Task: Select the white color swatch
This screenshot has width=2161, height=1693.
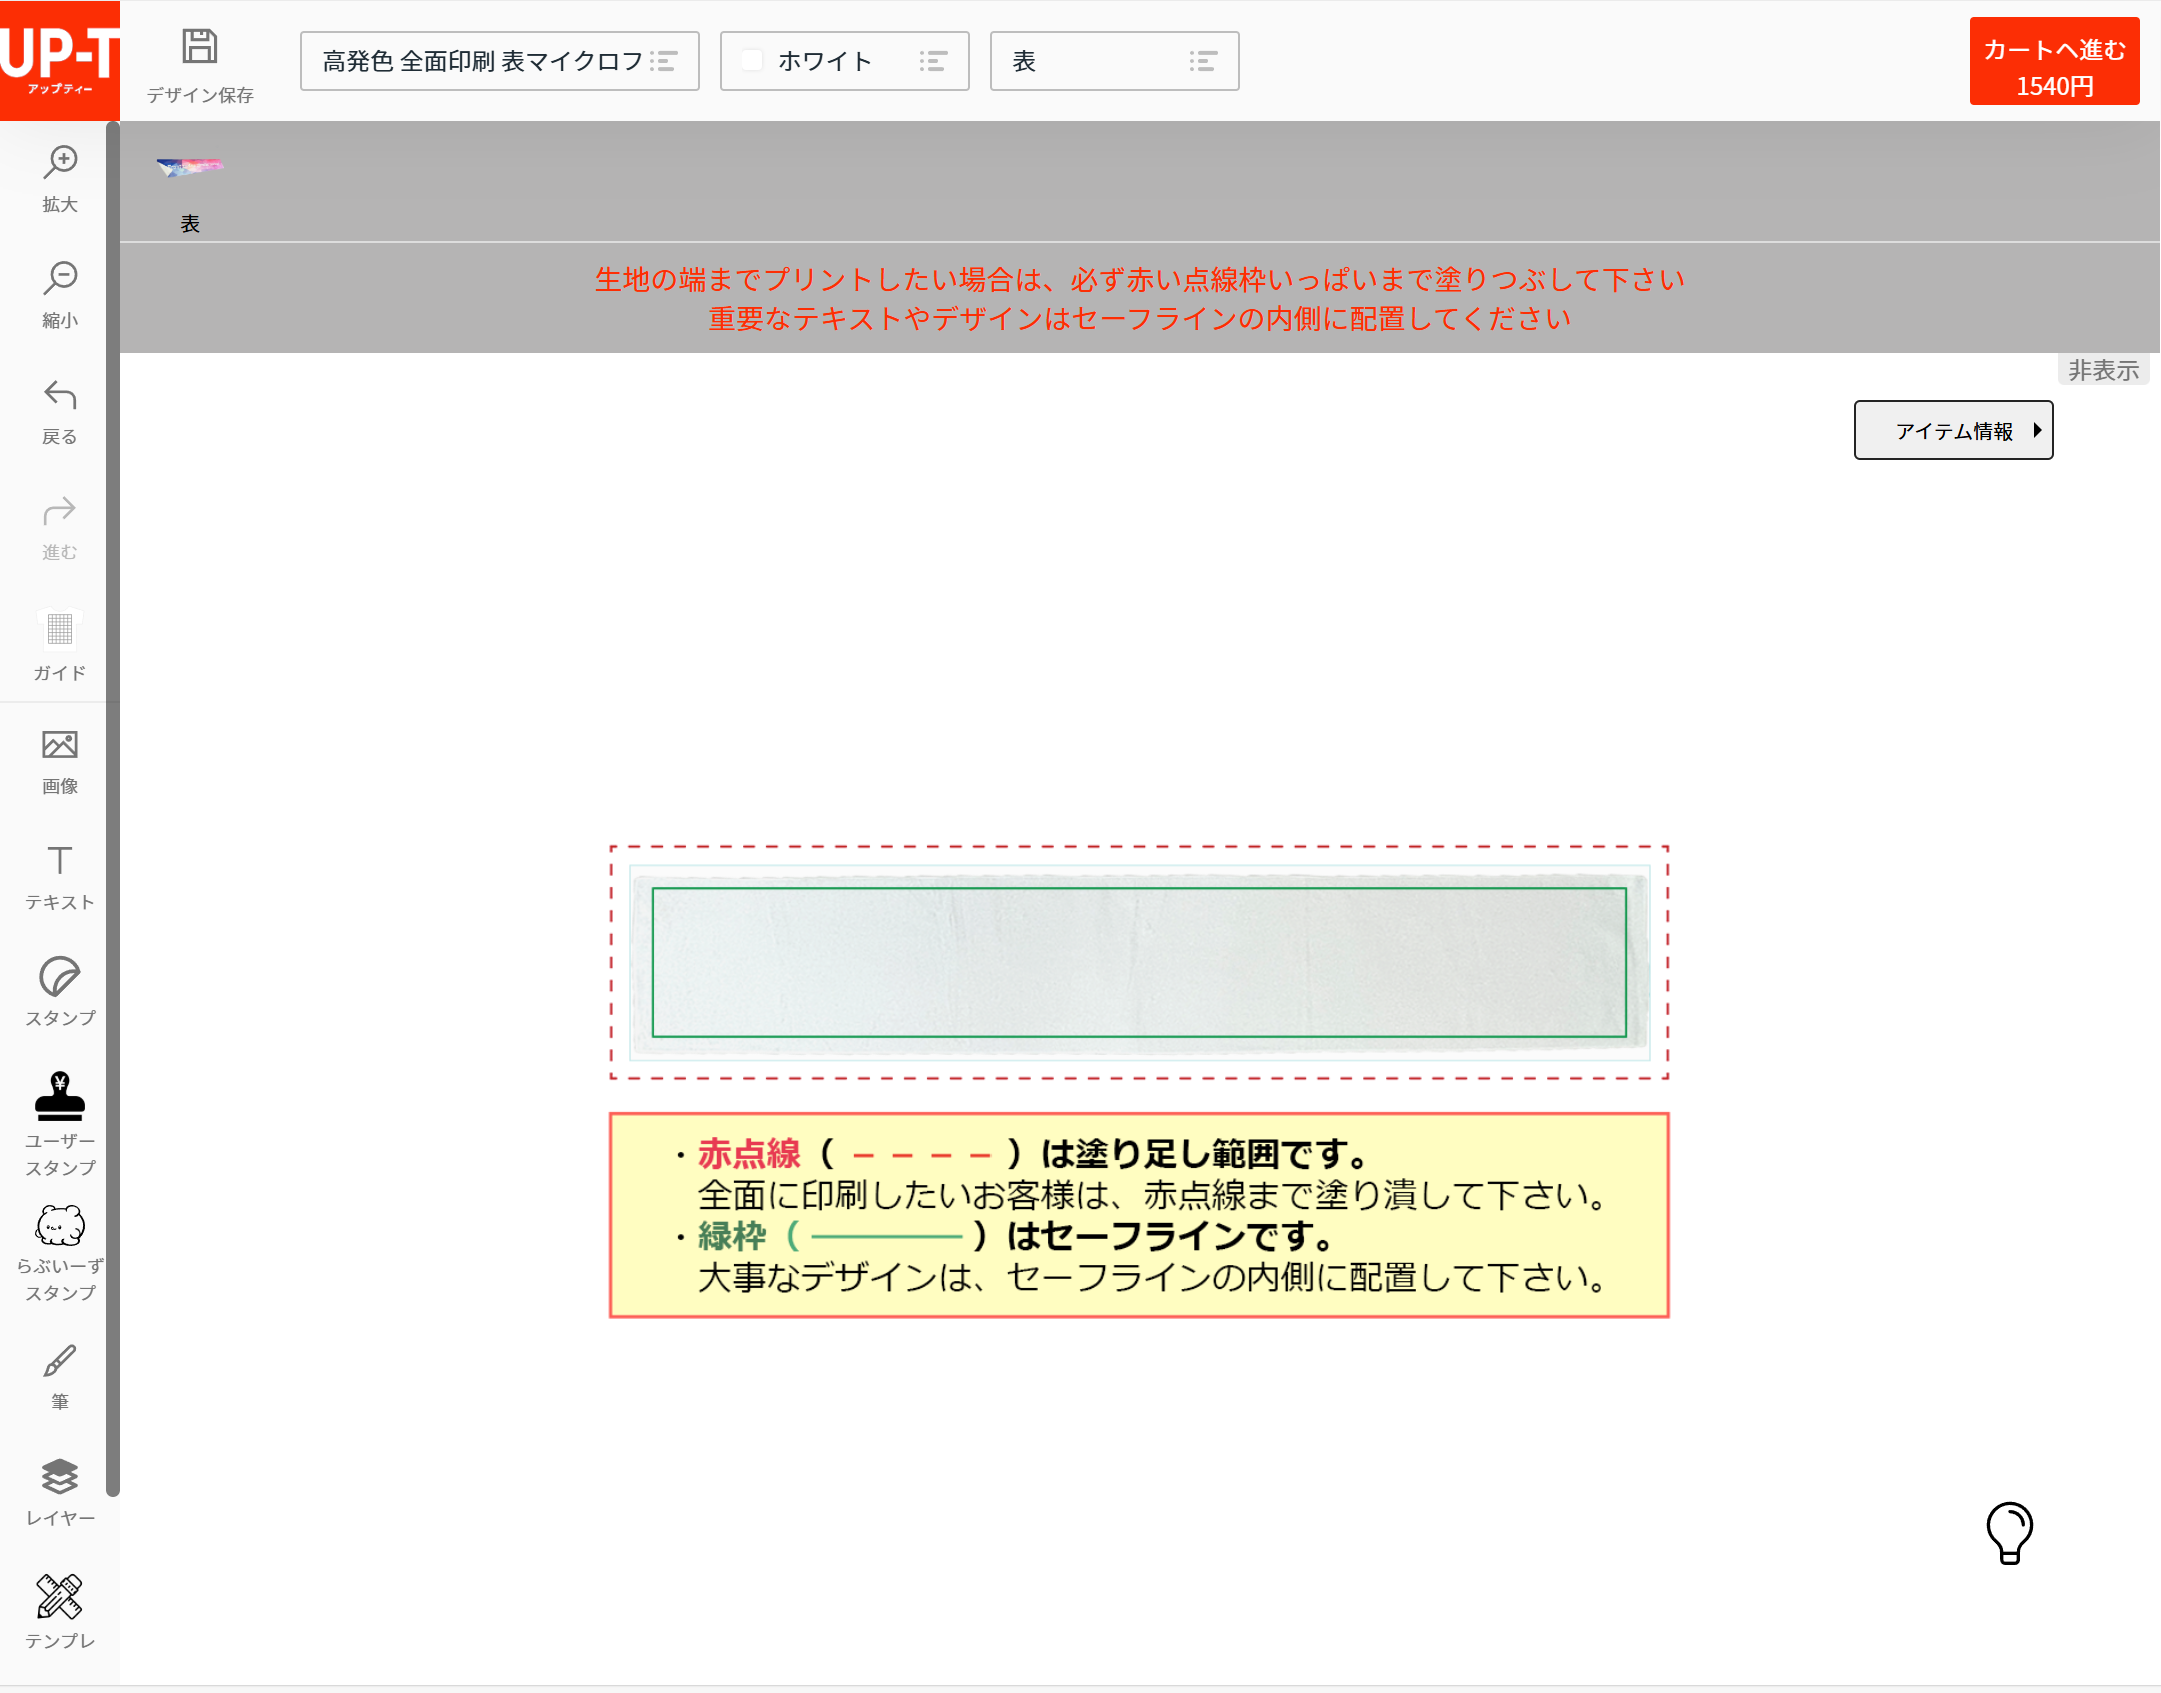Action: coord(751,61)
